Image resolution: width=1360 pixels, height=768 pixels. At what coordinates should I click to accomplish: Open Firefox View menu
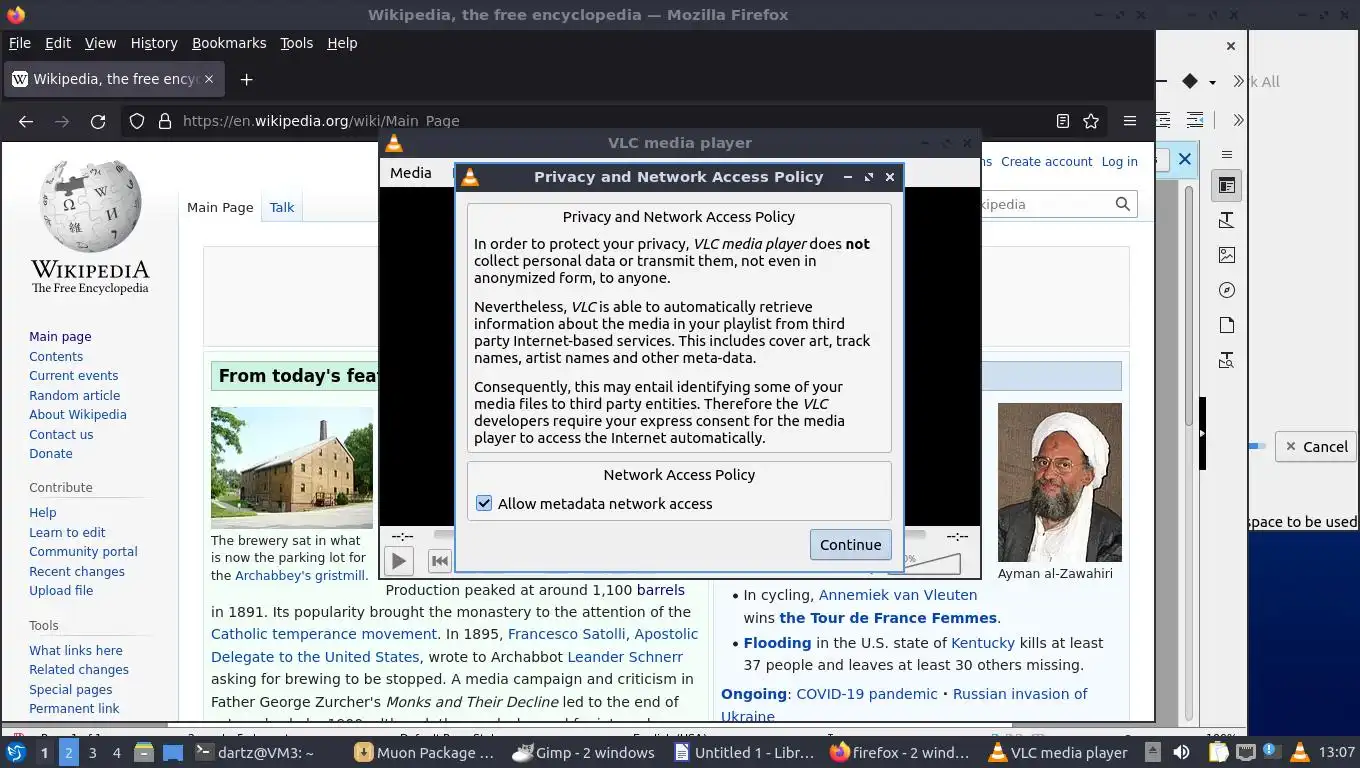pyautogui.click(x=100, y=43)
